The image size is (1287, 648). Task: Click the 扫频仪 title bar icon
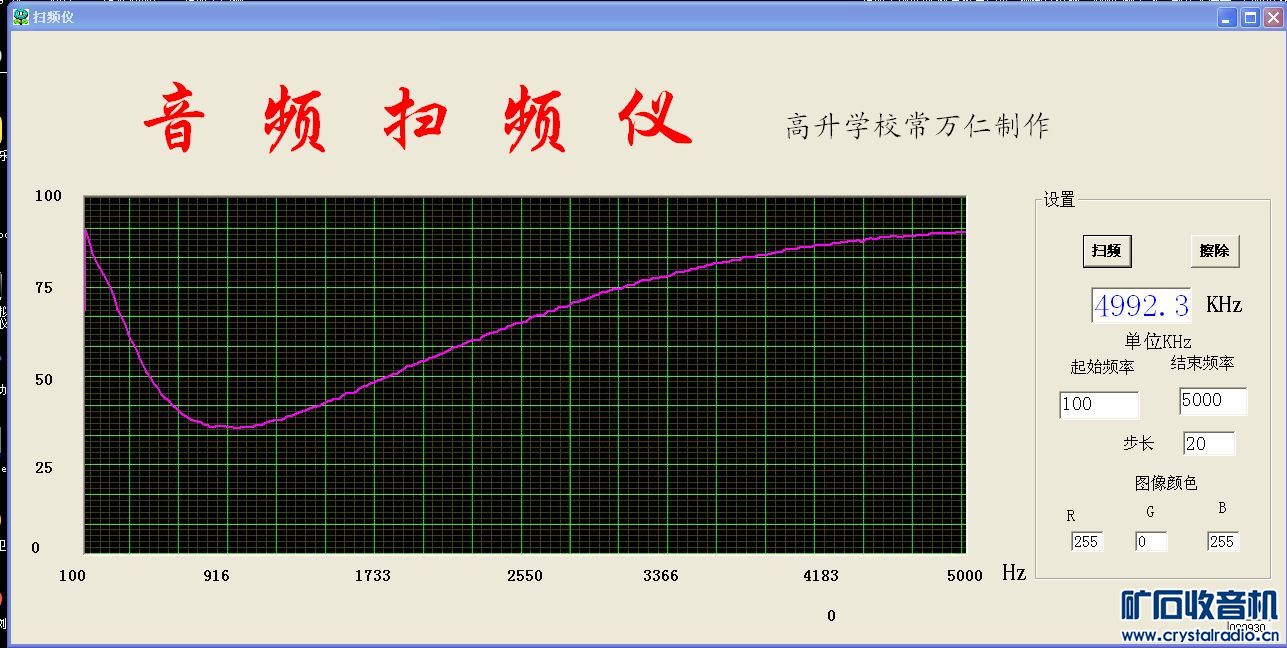(20, 17)
